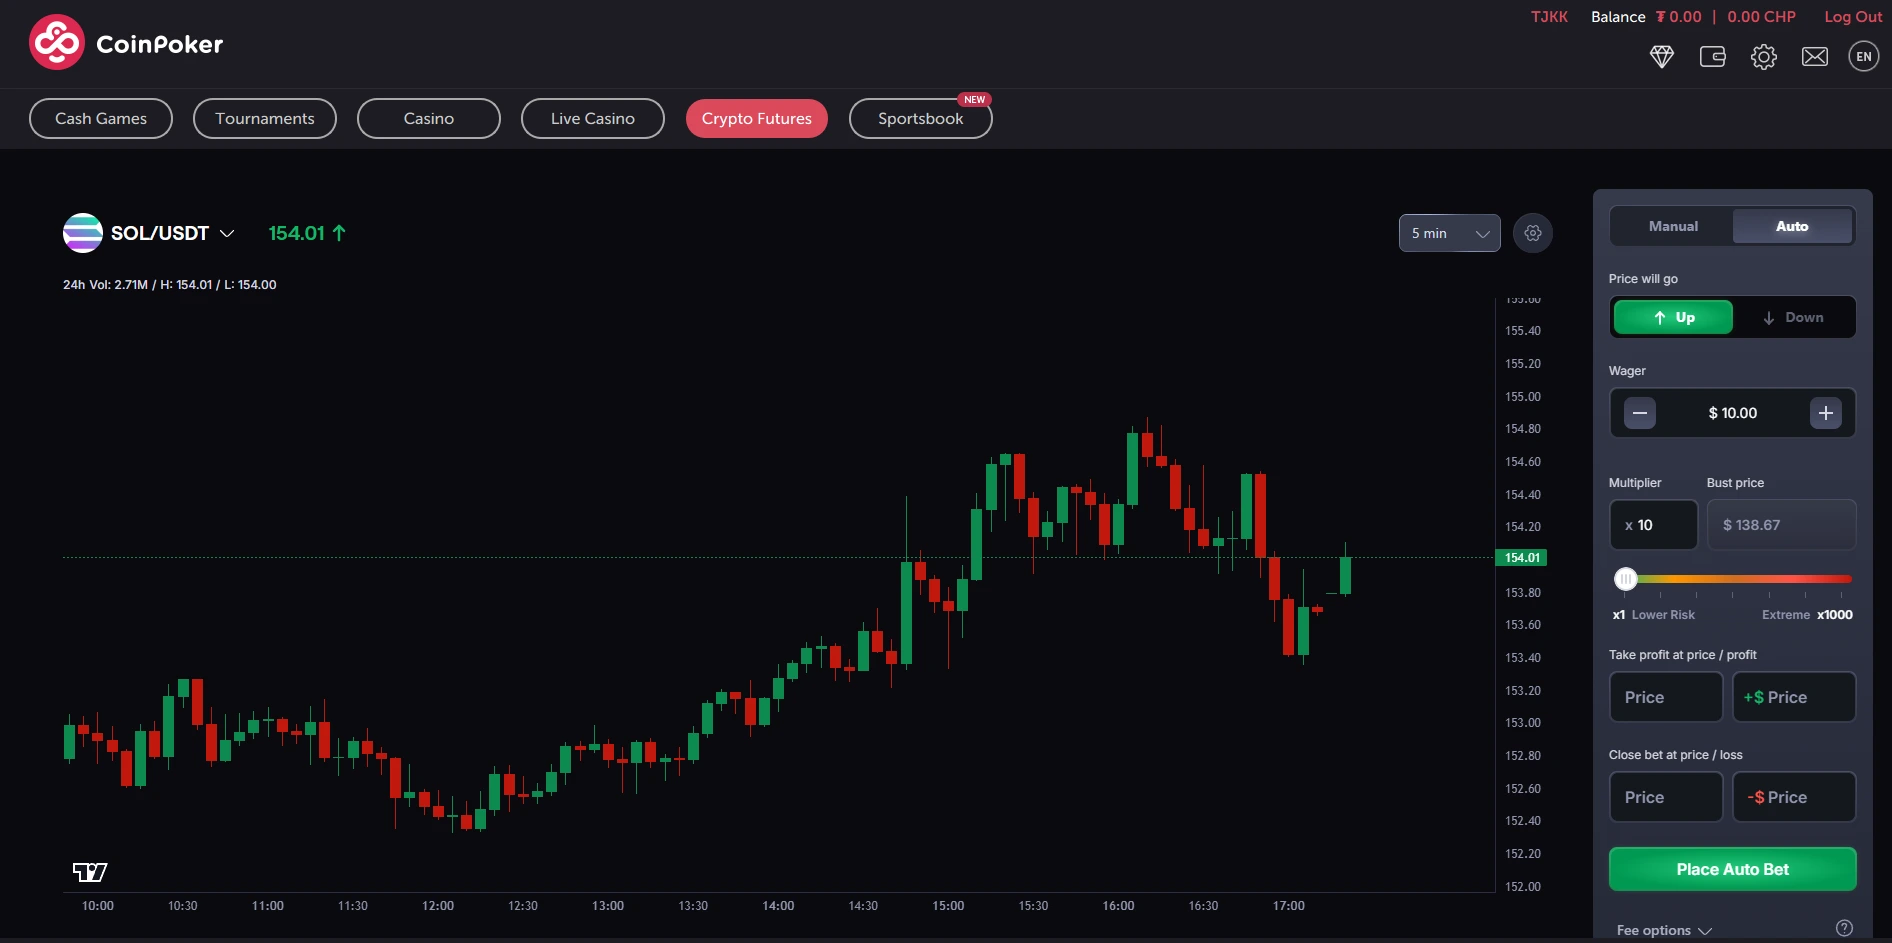
Task: Switch to the Crypto Futures tab
Action: point(756,118)
